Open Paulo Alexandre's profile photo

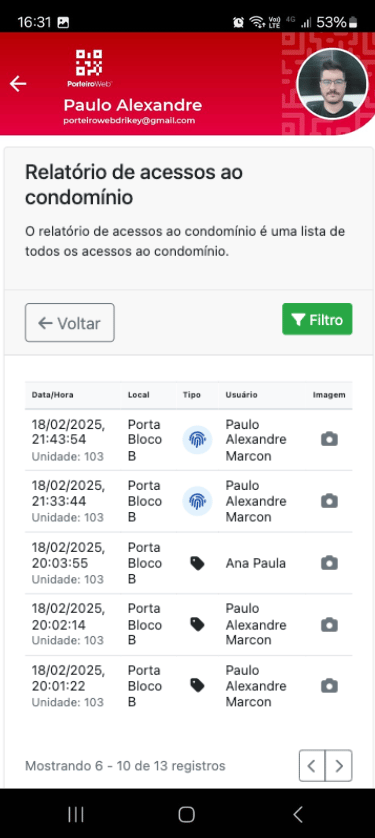(332, 84)
